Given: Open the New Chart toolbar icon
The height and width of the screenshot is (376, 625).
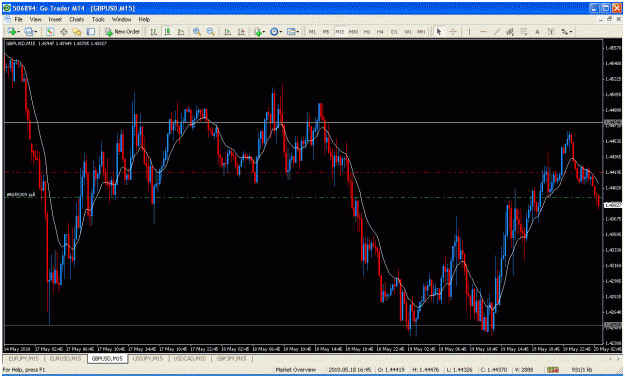Looking at the screenshot, I should coord(12,31).
